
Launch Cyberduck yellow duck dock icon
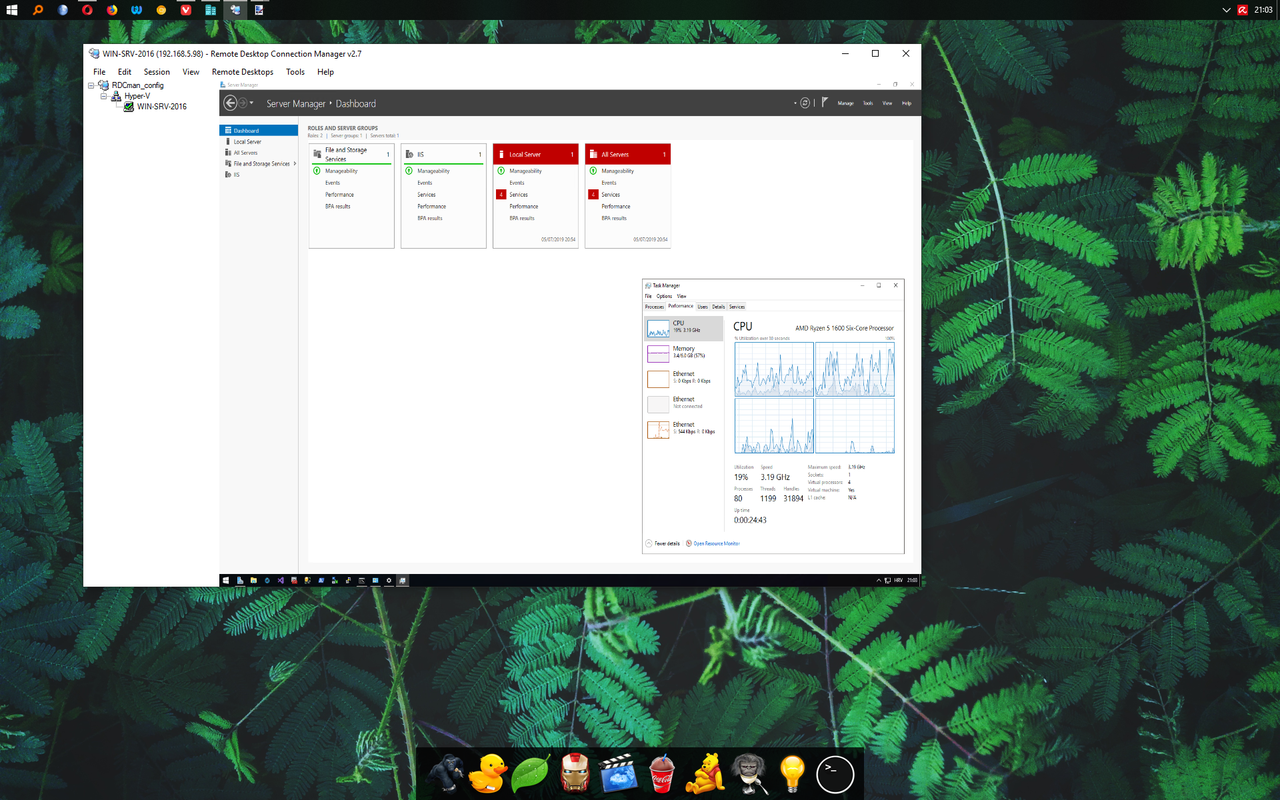point(489,773)
